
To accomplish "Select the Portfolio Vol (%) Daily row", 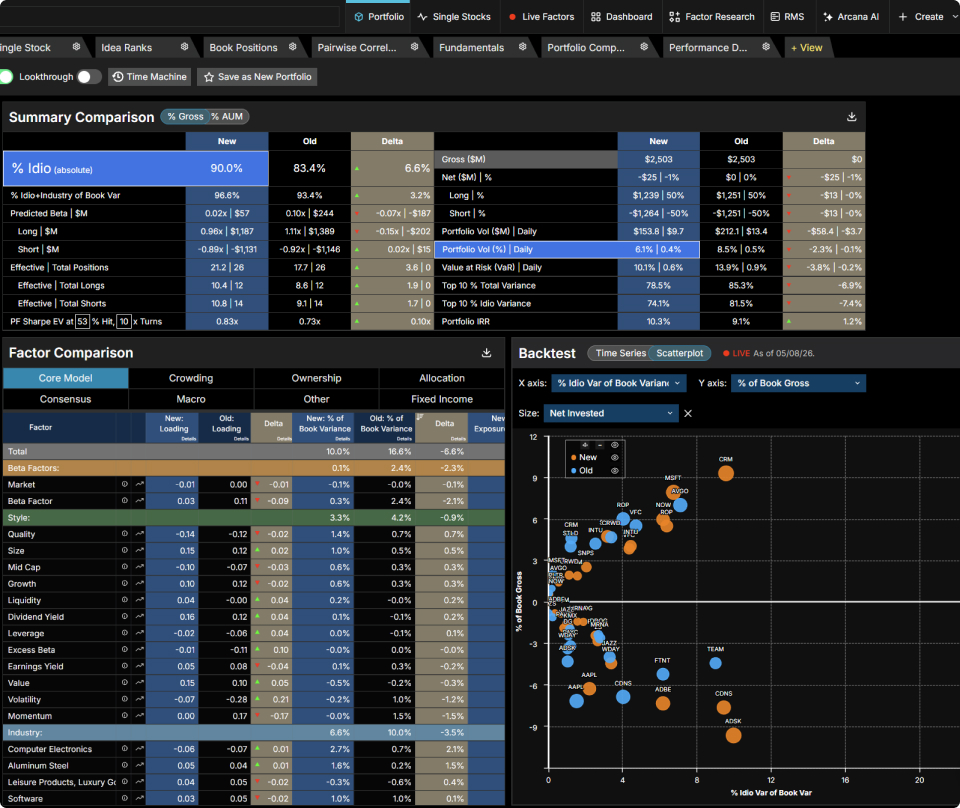I will pos(567,249).
